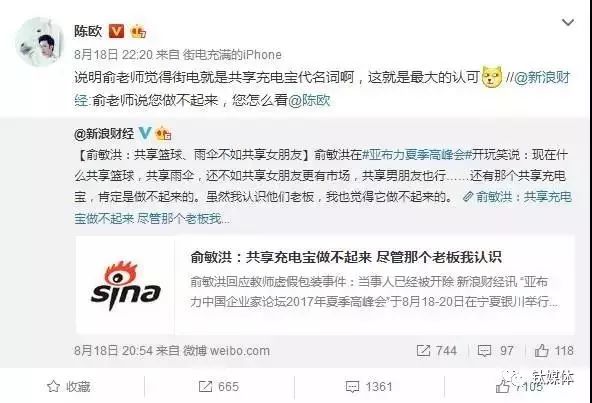Viewport: 592px width, 403px height.
Task: Click the Sina logo article thumbnail
Action: click(125, 285)
